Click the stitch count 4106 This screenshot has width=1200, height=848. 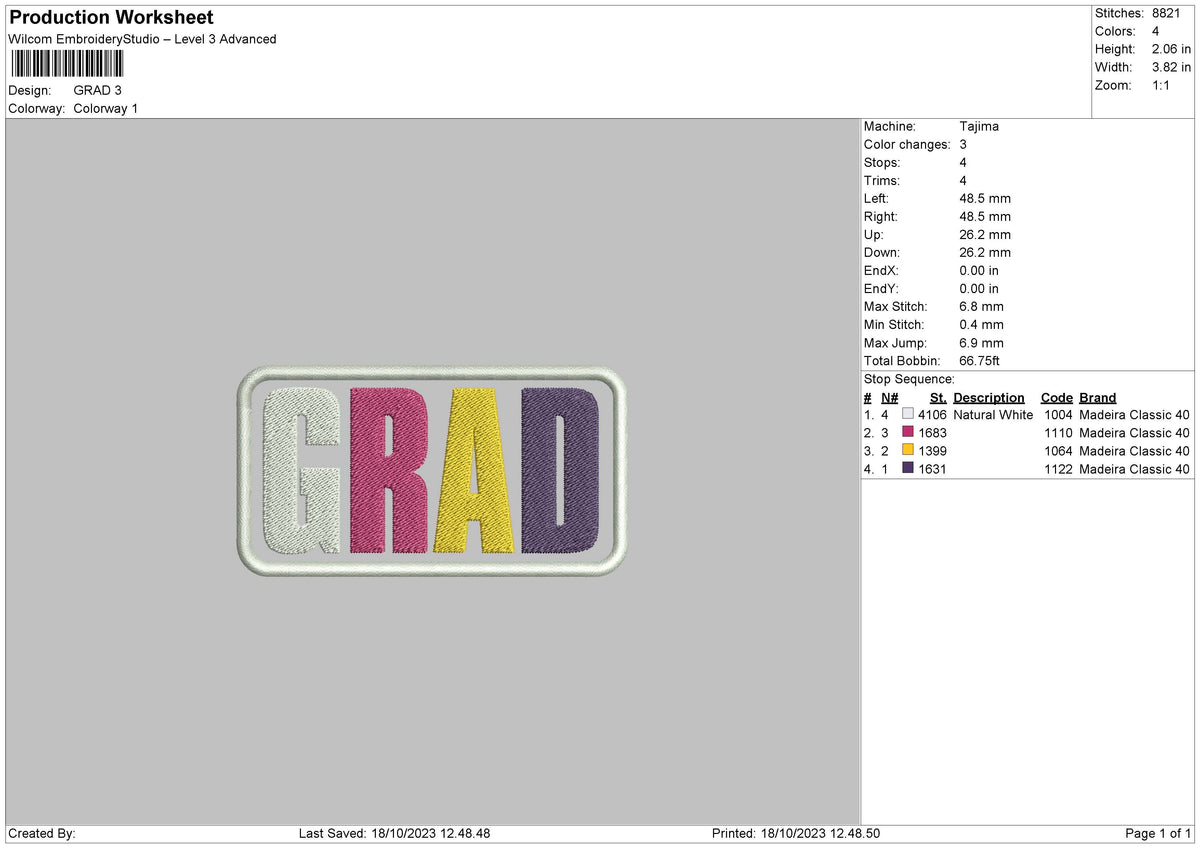point(932,414)
